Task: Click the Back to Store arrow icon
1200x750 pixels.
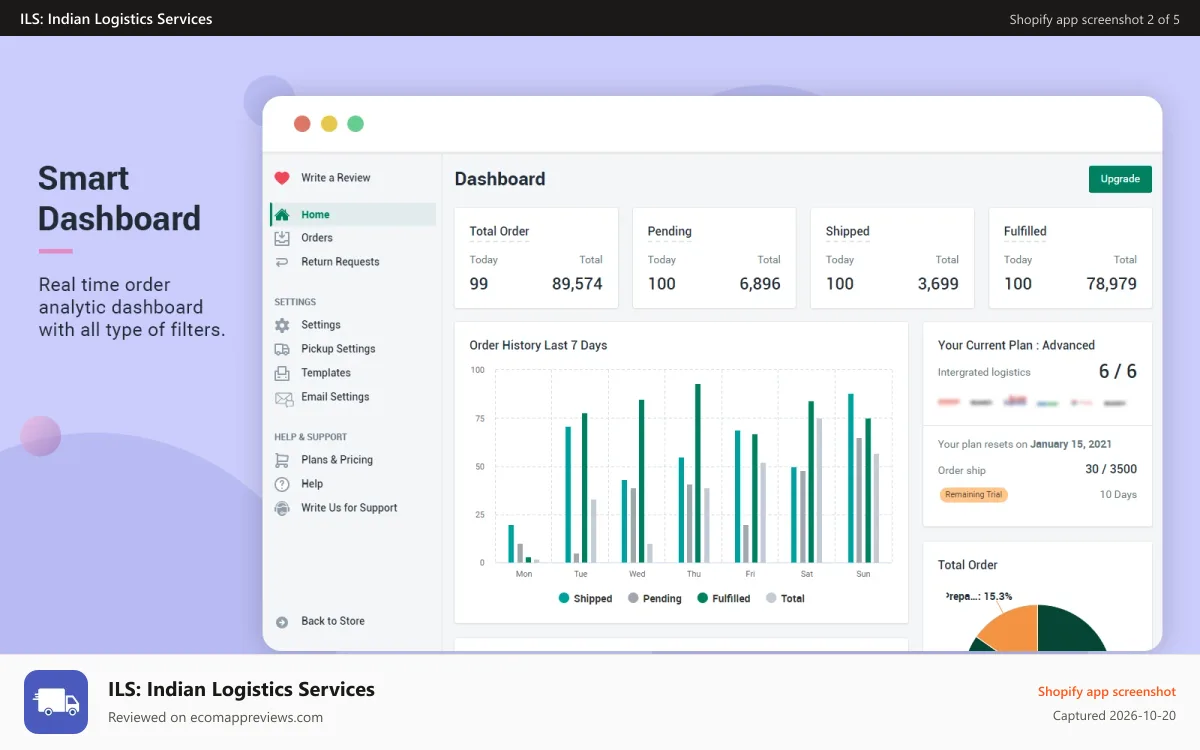Action: tap(282, 621)
